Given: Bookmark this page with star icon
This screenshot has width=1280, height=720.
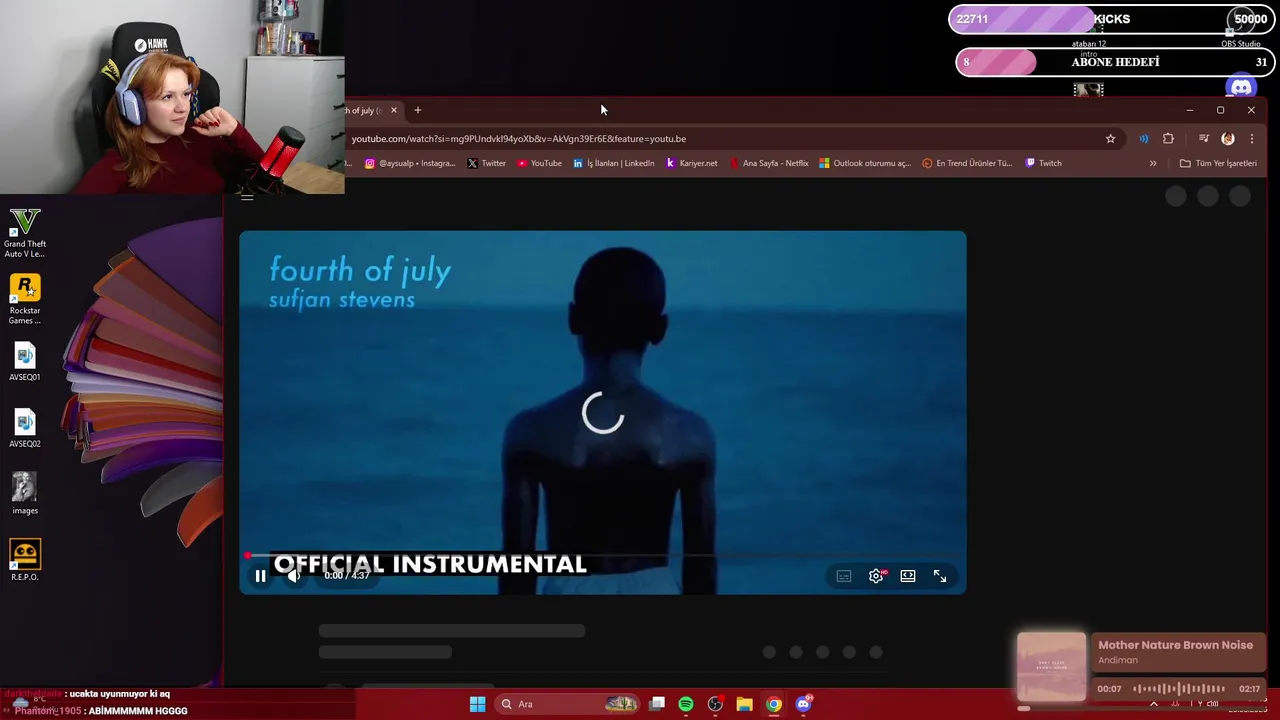Looking at the screenshot, I should tap(1110, 139).
